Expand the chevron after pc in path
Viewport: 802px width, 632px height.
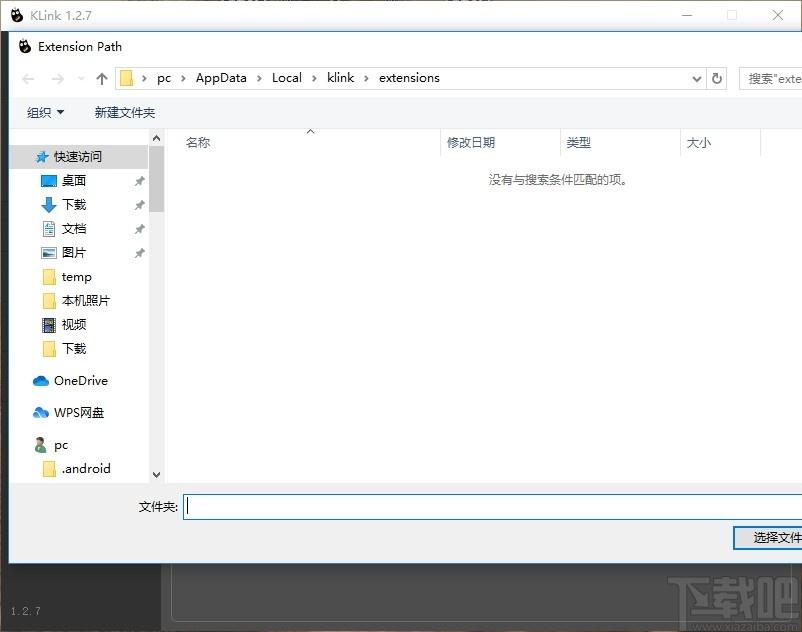point(183,79)
